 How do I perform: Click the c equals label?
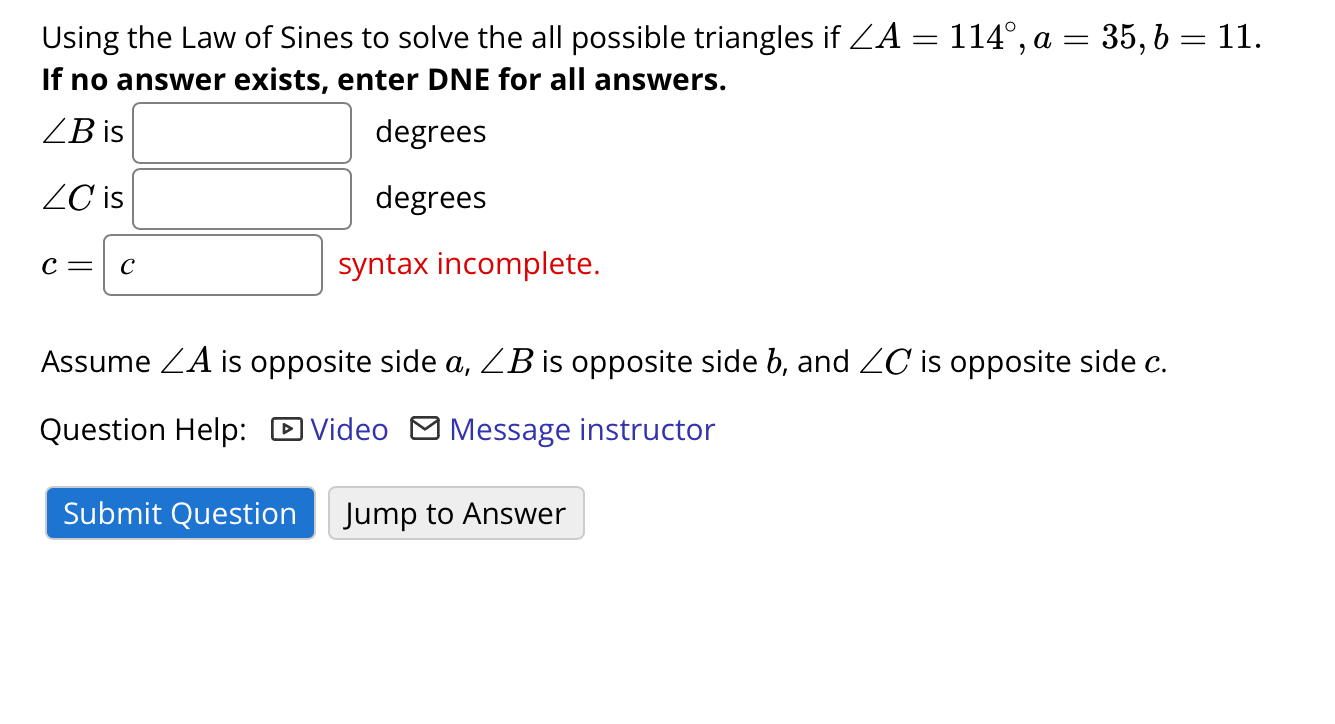pyautogui.click(x=65, y=264)
